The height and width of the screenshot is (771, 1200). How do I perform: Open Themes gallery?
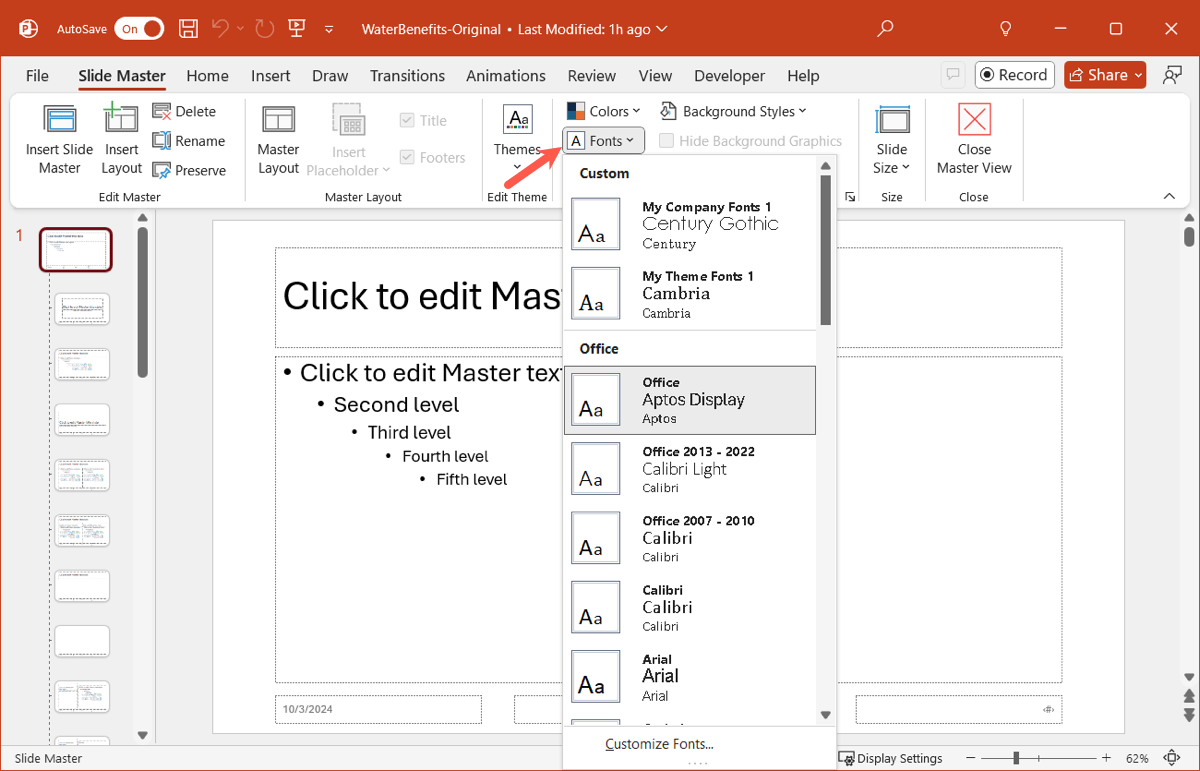coord(517,139)
